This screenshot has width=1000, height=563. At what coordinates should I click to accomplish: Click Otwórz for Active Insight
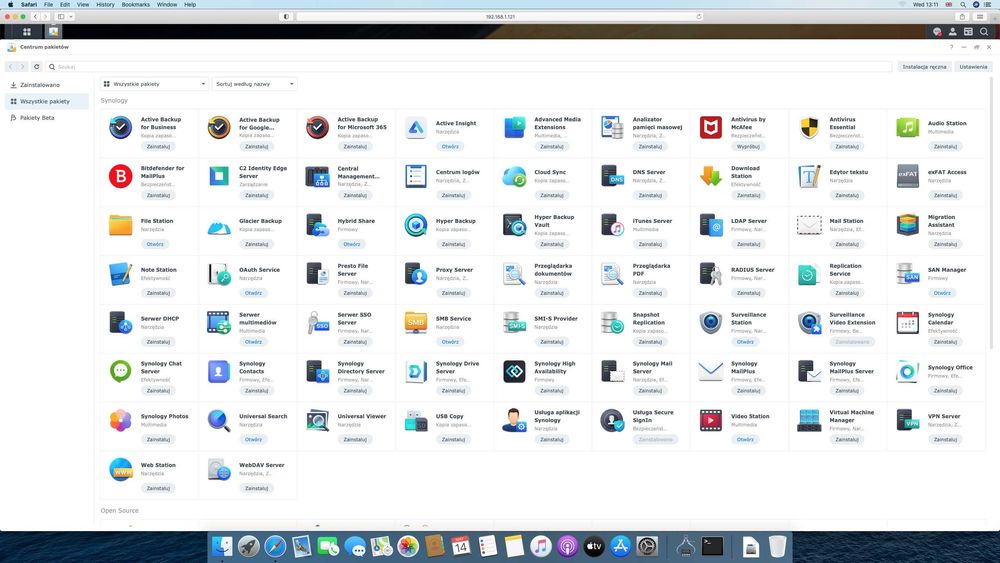pyautogui.click(x=450, y=147)
